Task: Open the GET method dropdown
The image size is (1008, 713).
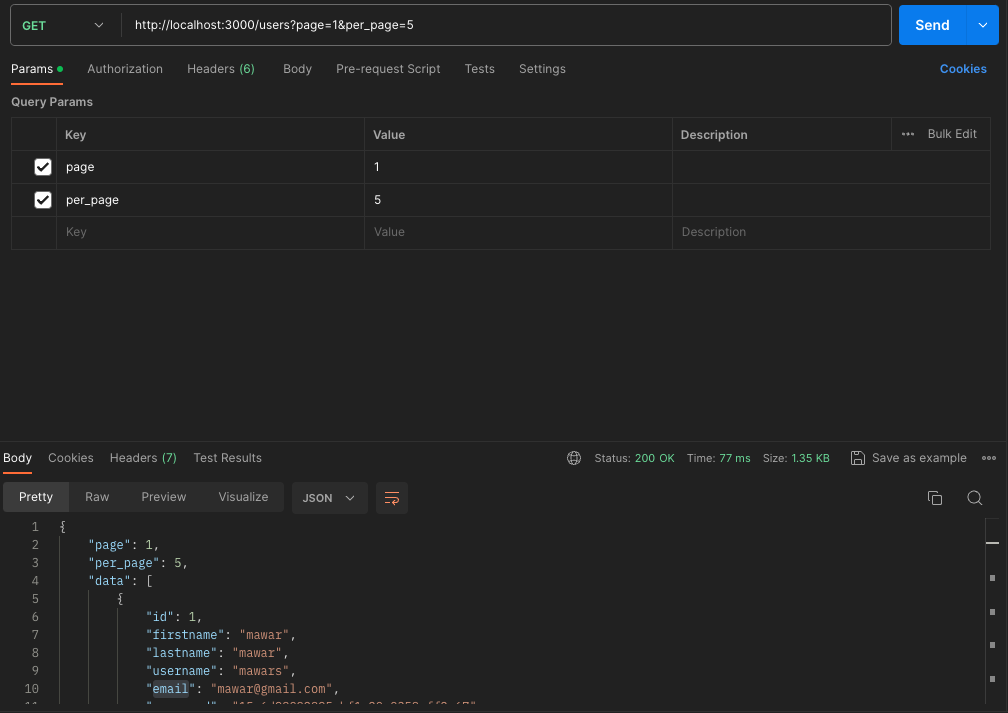Action: coord(62,25)
